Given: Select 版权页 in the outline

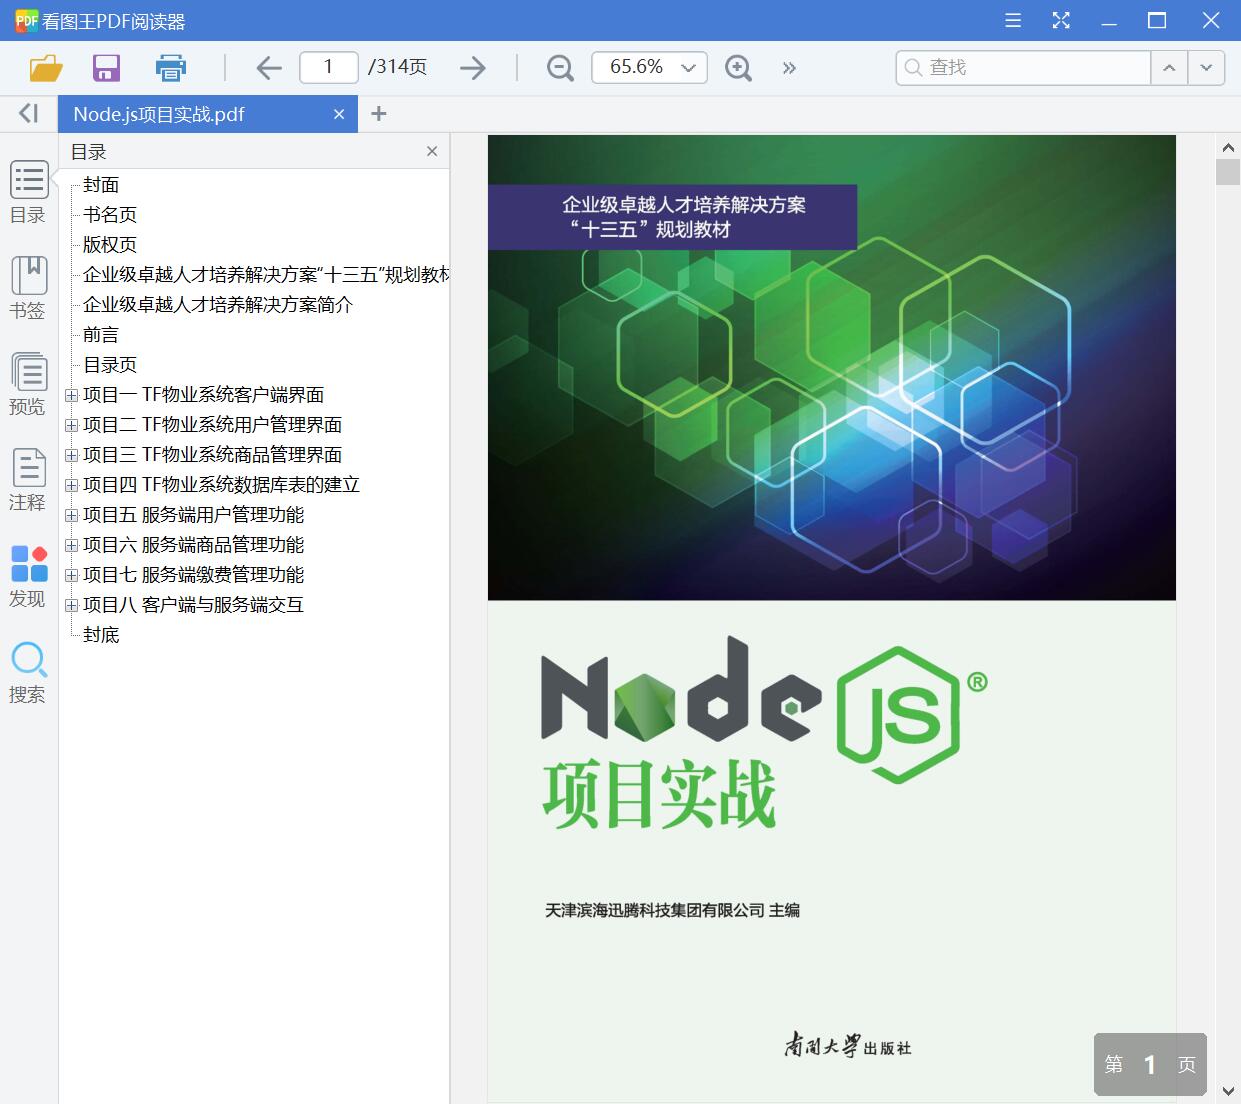Looking at the screenshot, I should [x=110, y=245].
